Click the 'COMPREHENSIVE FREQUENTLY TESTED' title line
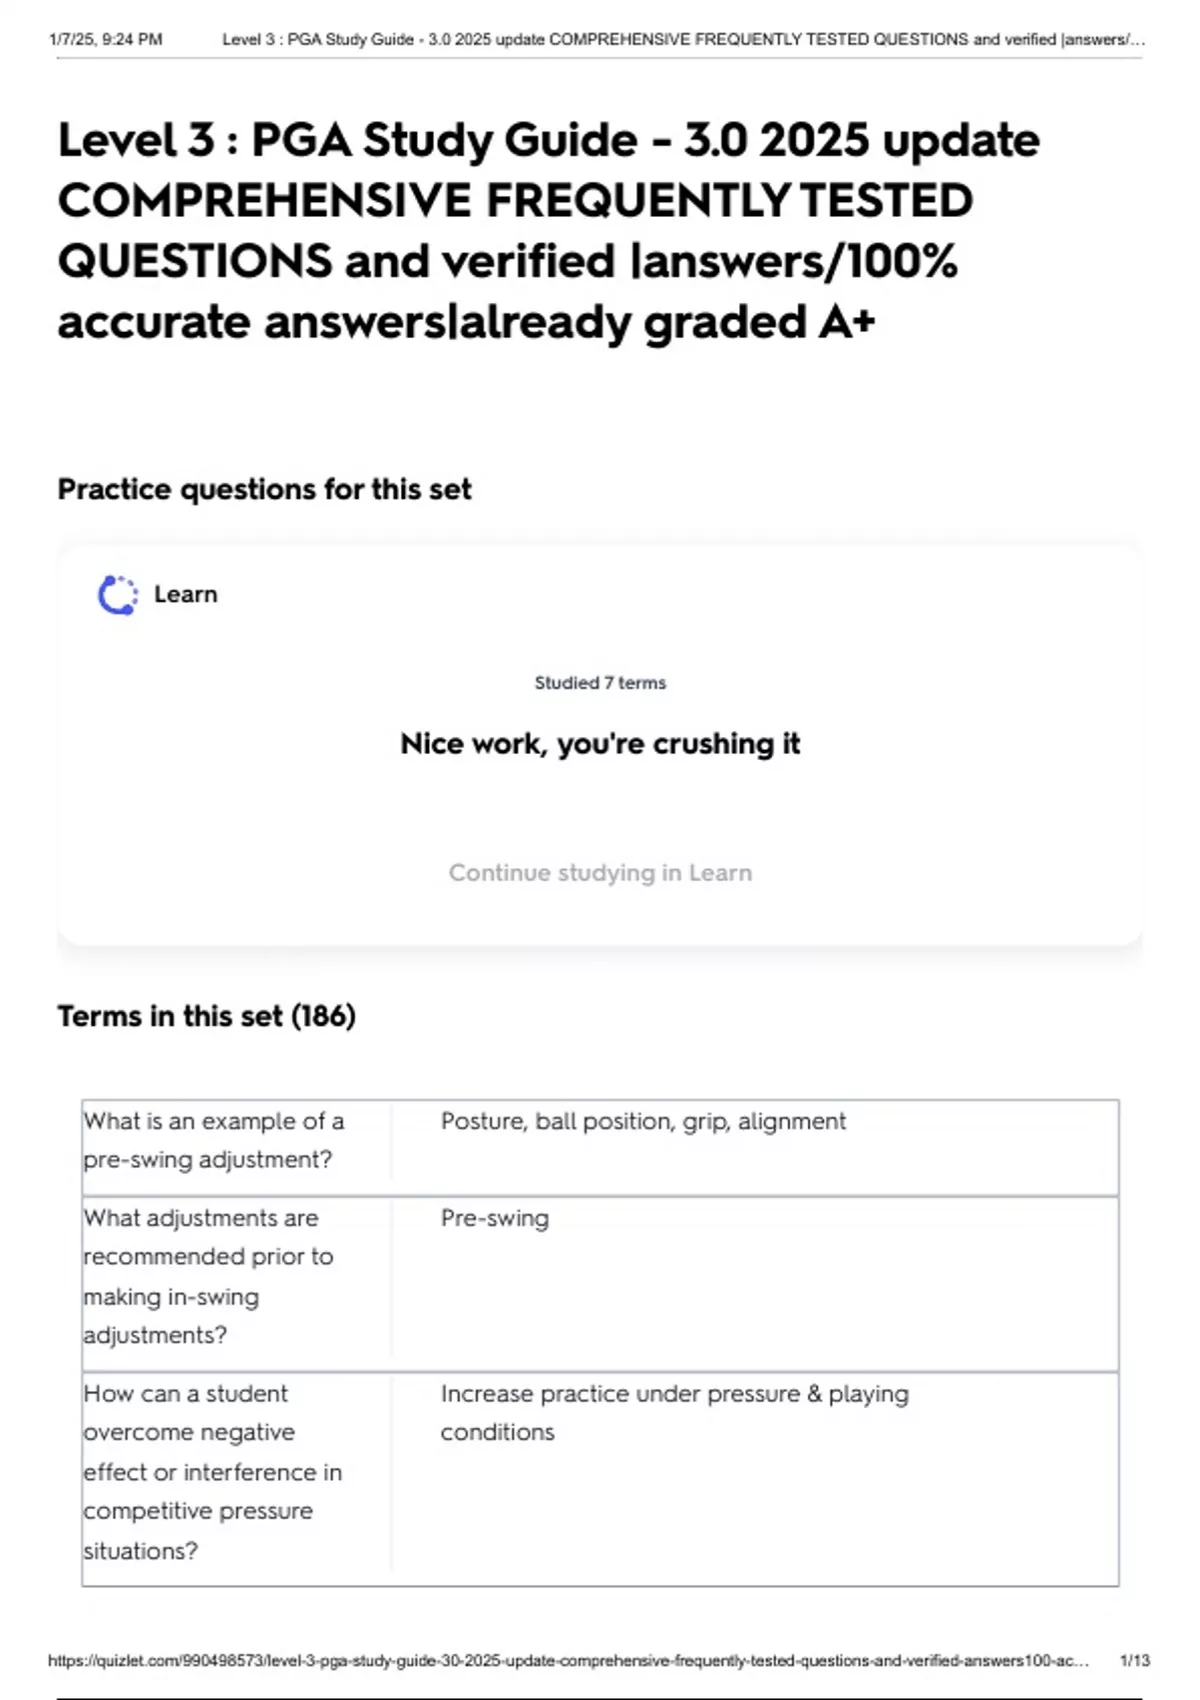The height and width of the screenshot is (1700, 1200). point(515,200)
